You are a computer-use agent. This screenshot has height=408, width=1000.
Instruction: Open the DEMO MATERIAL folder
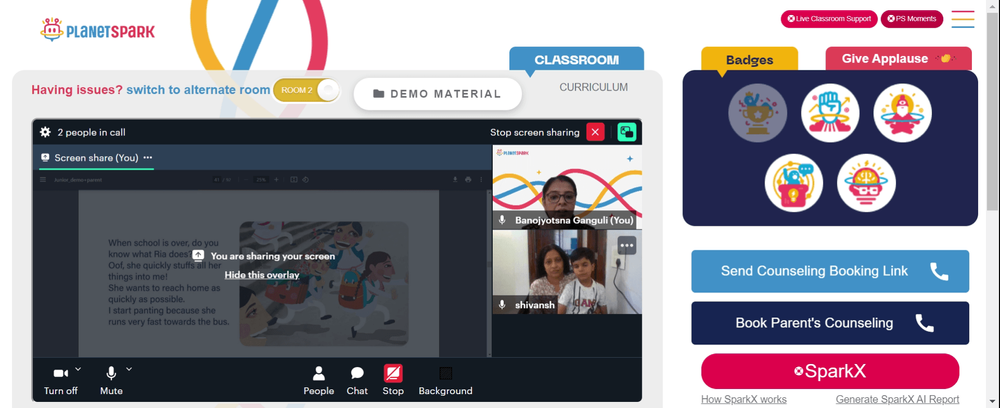[x=438, y=94]
